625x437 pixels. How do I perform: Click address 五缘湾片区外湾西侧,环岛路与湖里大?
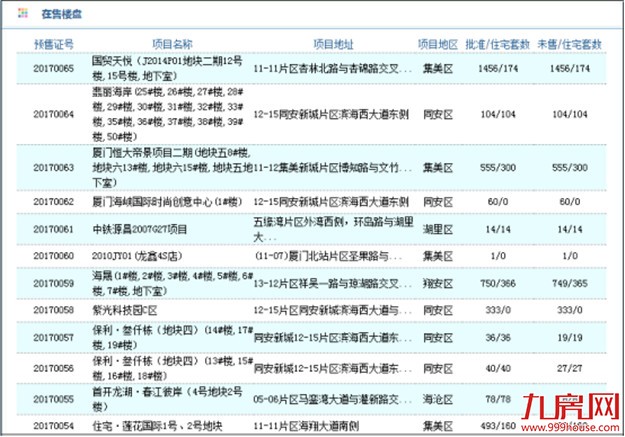(x=333, y=229)
